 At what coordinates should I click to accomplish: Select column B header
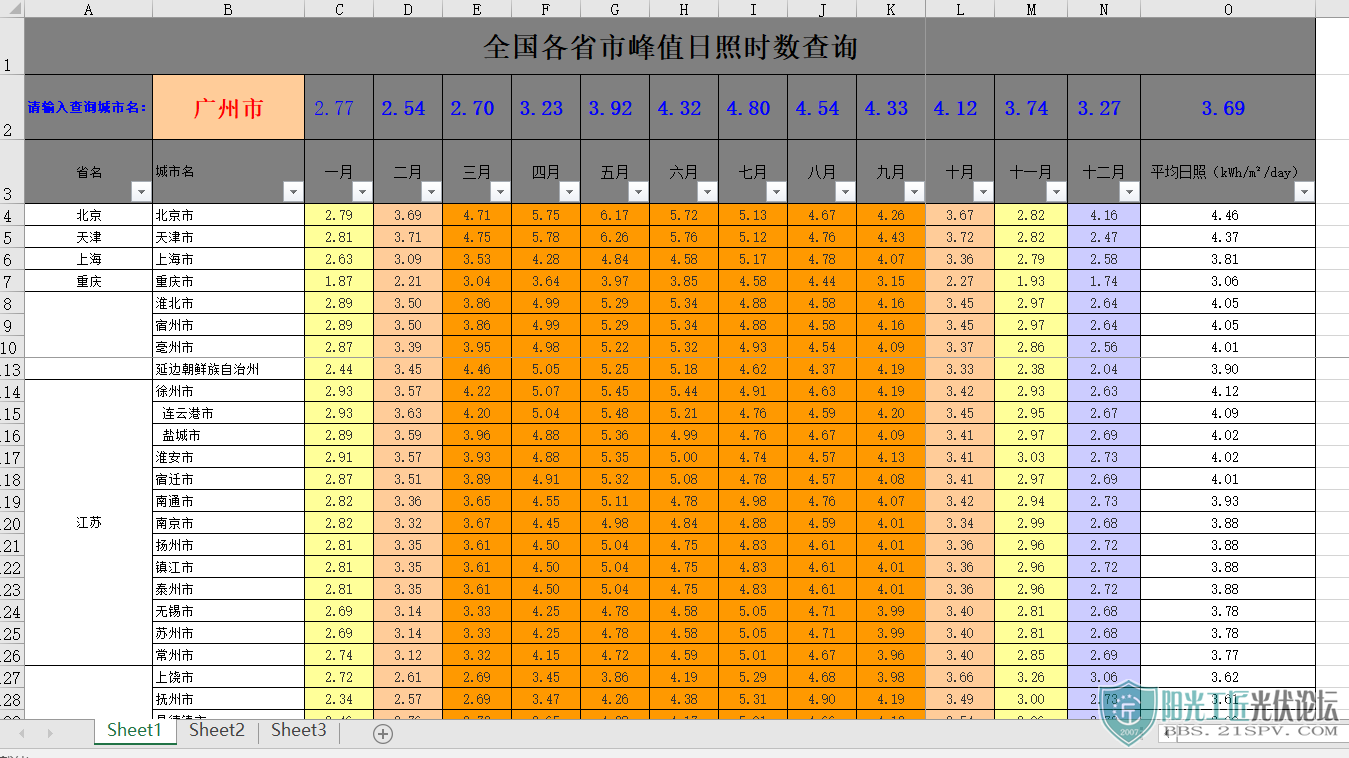(x=228, y=9)
